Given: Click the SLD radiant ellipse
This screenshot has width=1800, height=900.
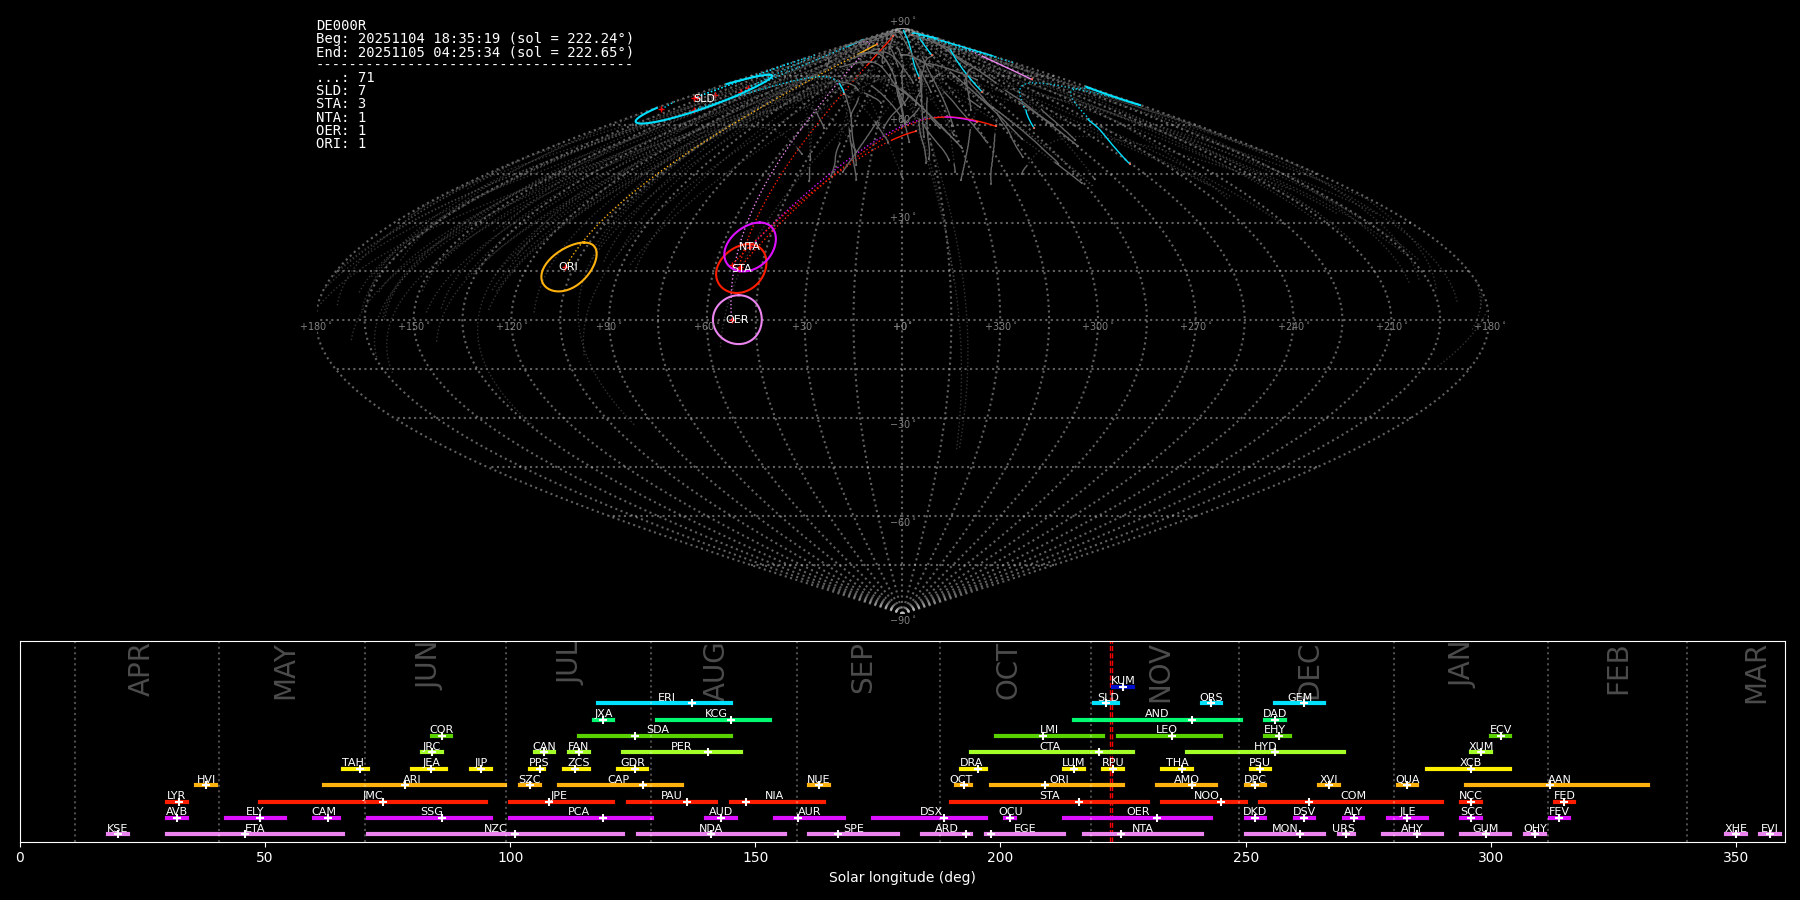Looking at the screenshot, I should coord(704,99).
